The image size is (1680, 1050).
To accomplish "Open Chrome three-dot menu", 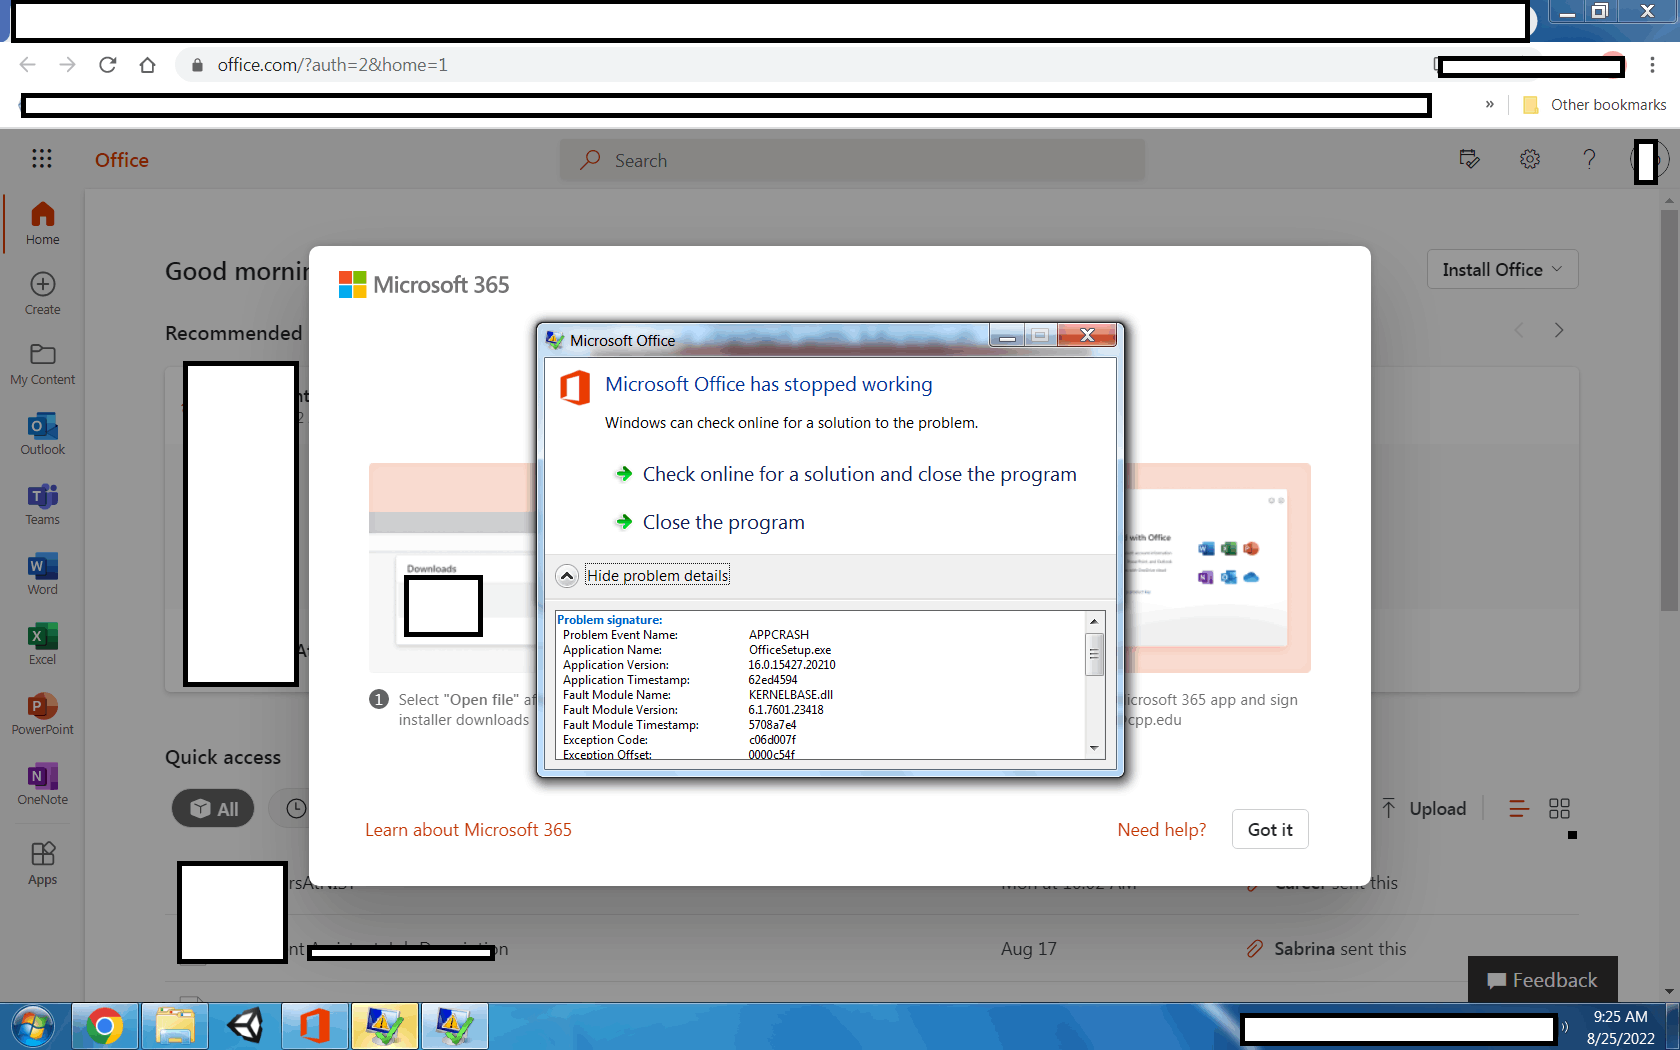I will [x=1652, y=65].
